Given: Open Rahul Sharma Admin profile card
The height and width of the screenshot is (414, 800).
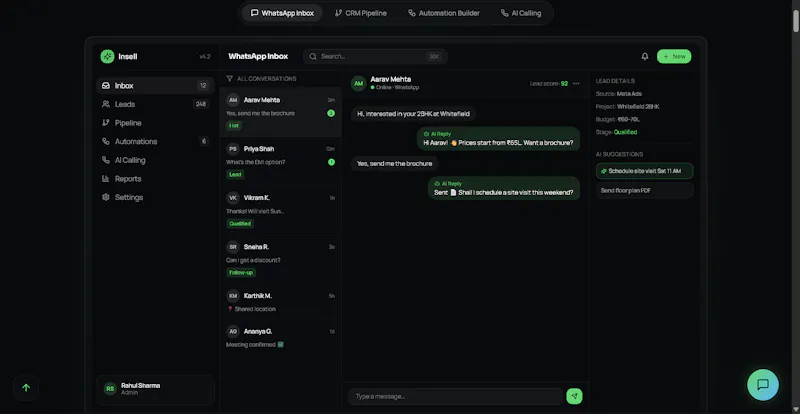Looking at the screenshot, I should point(155,390).
